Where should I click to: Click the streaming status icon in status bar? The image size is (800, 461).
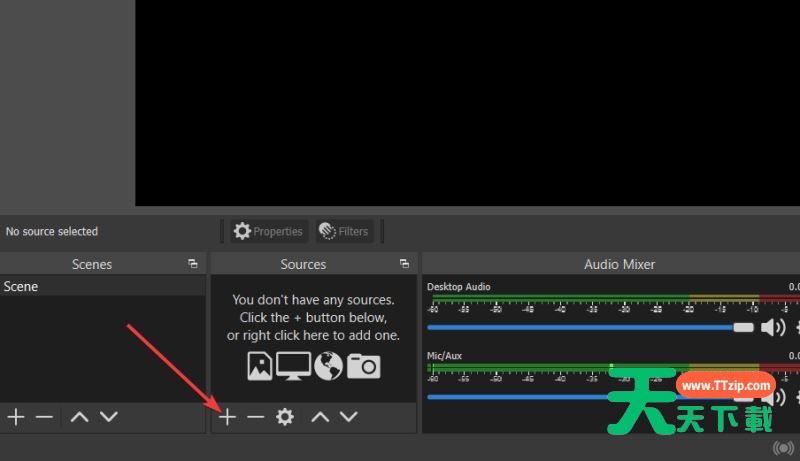tap(787, 448)
